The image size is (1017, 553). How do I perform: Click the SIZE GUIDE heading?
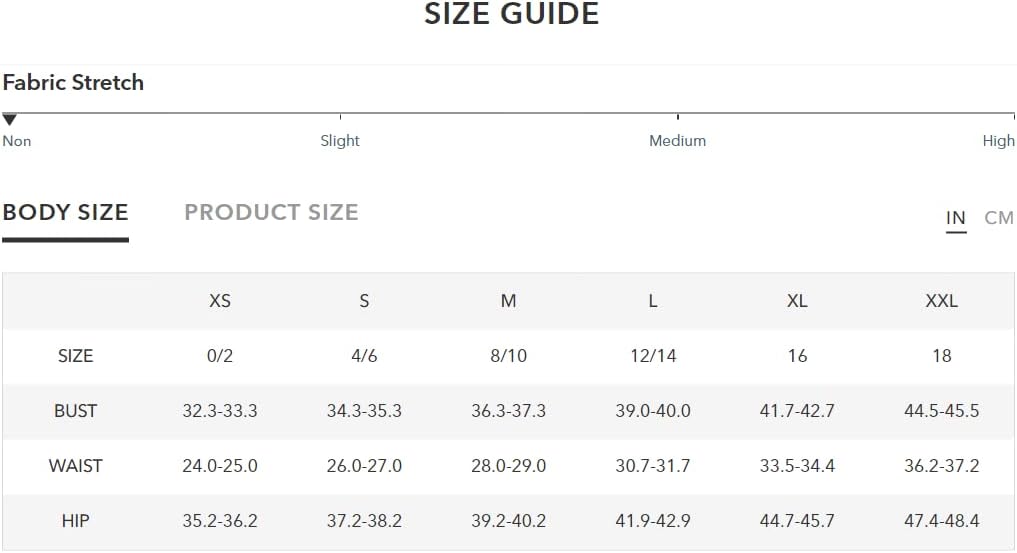(x=511, y=14)
